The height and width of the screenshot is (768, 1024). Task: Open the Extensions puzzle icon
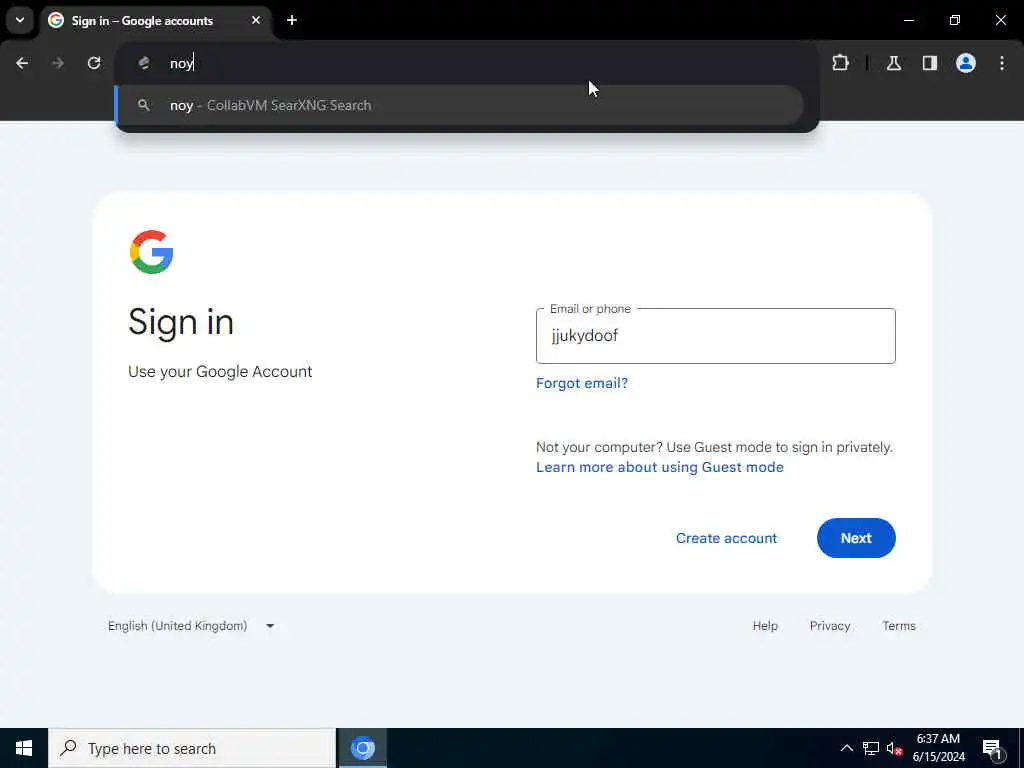[840, 63]
